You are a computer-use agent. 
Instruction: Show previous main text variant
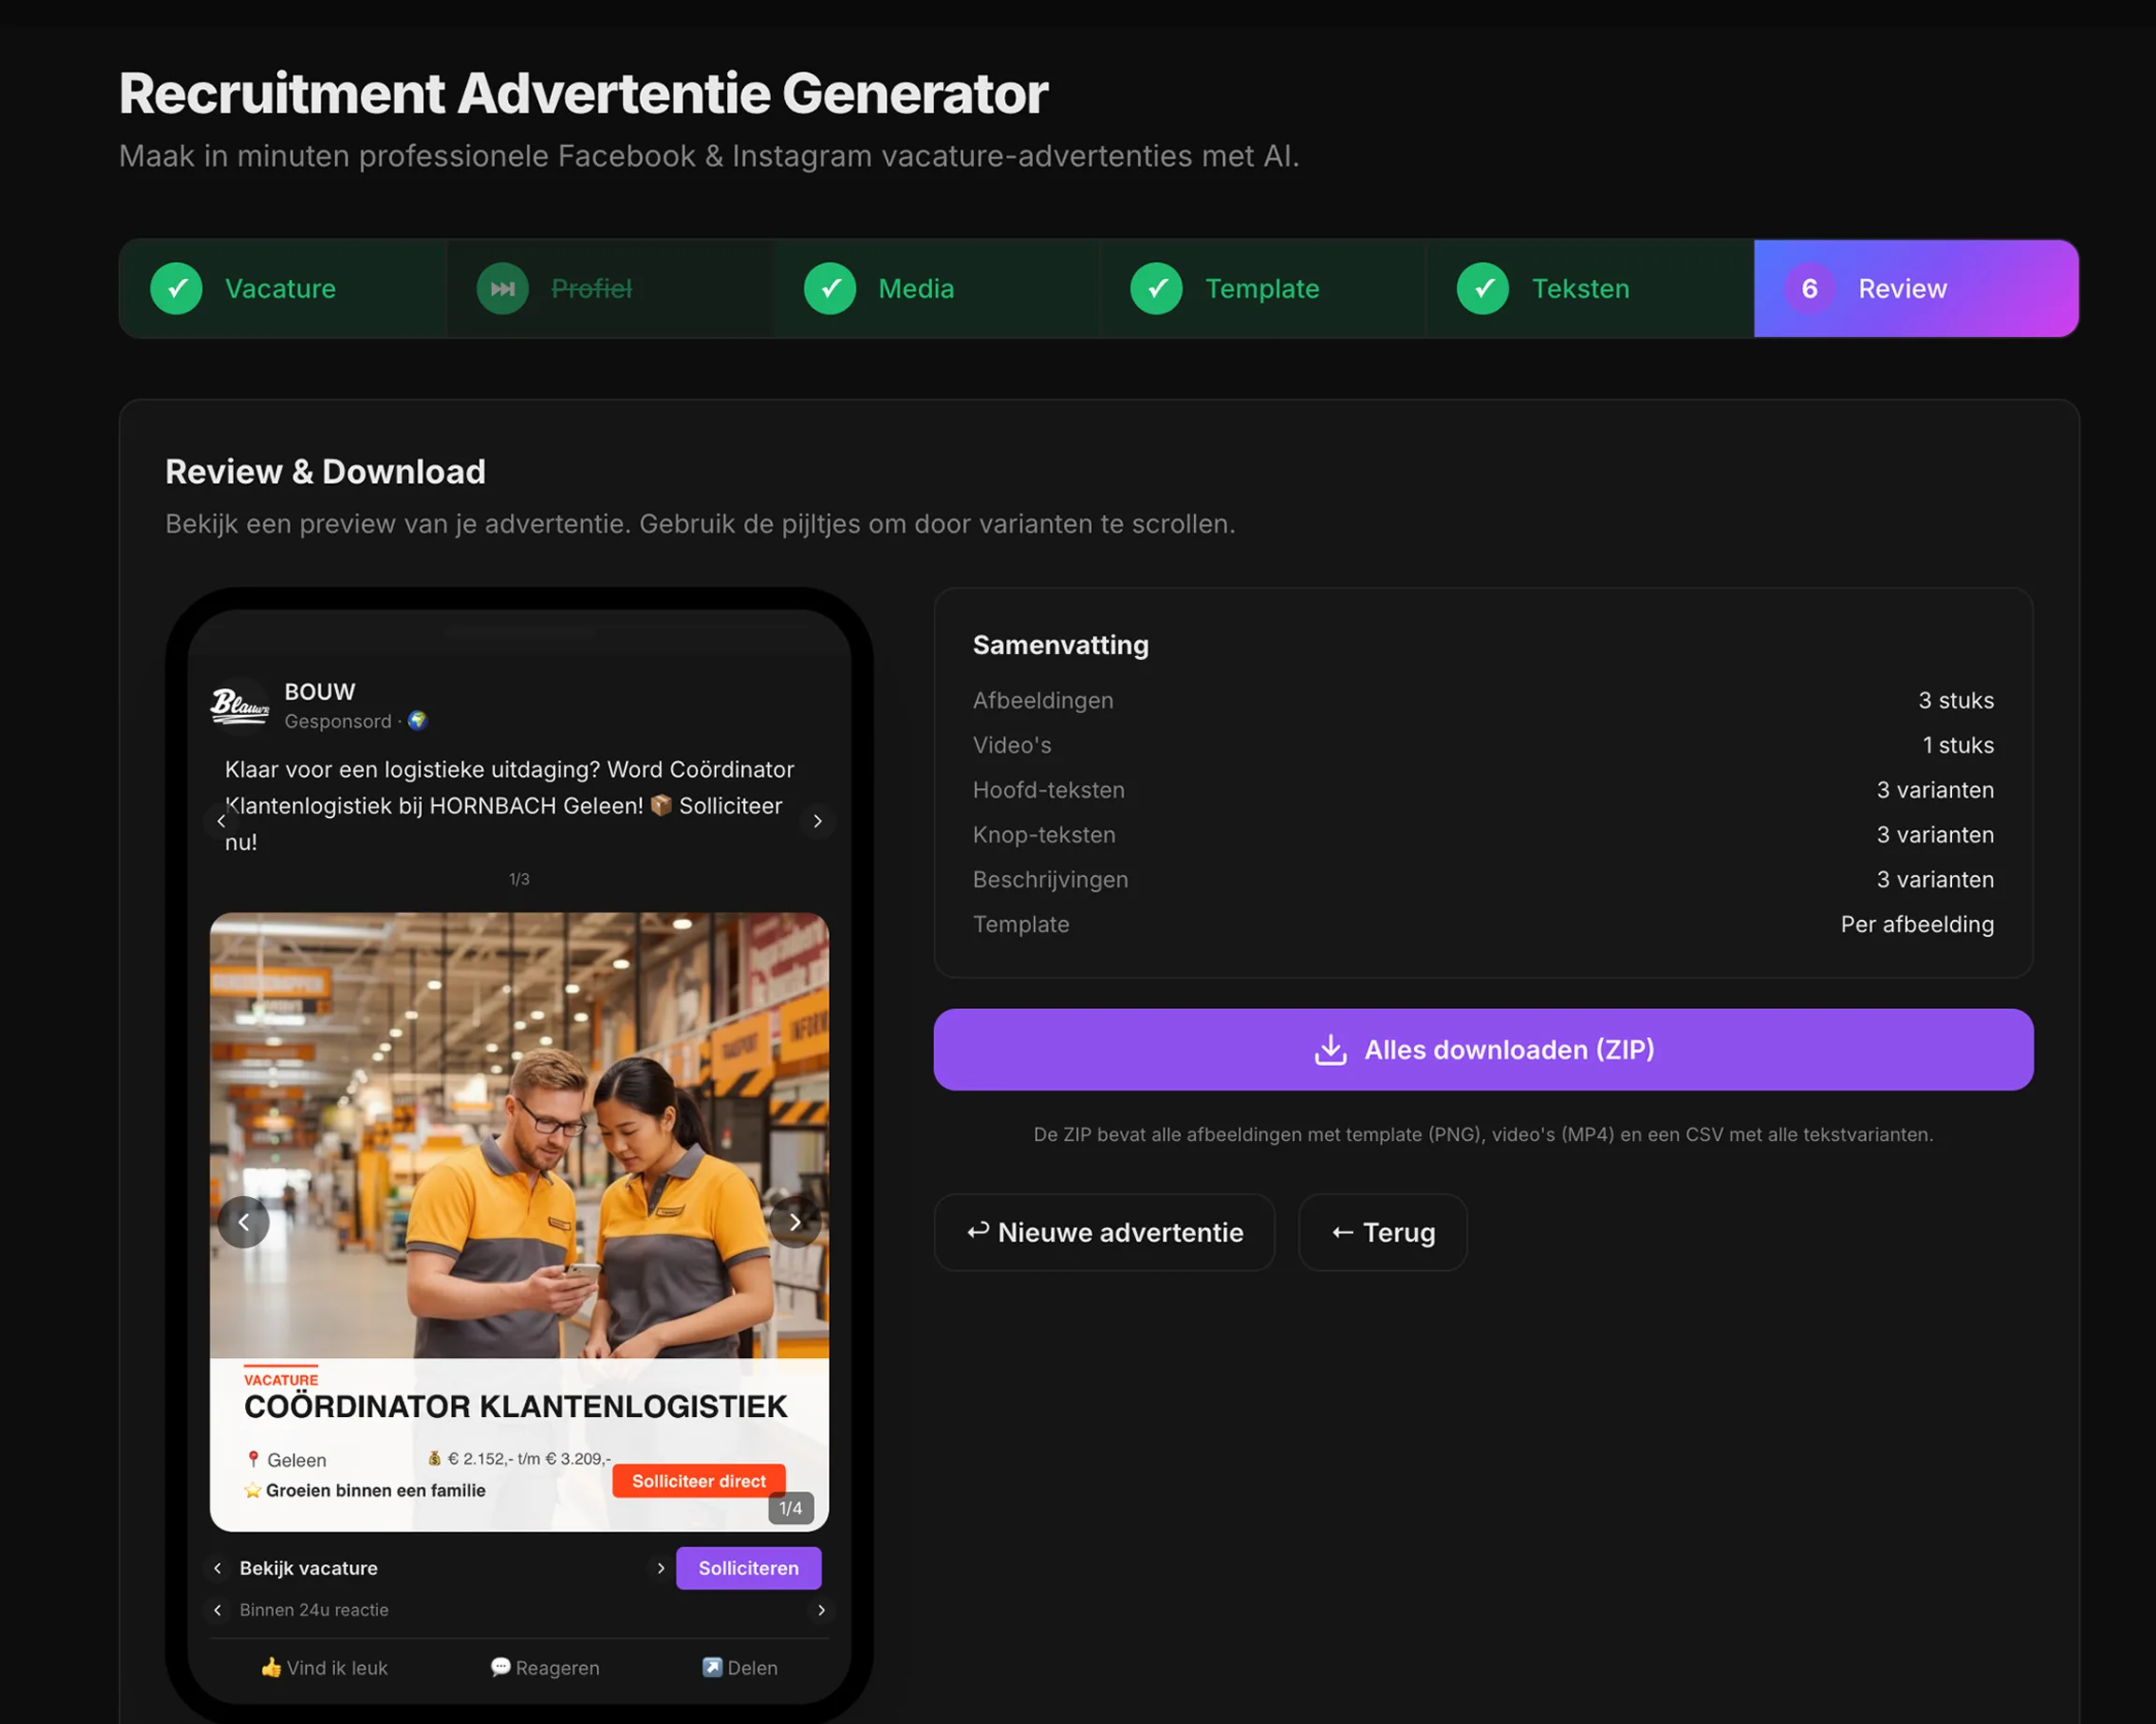[x=221, y=821]
